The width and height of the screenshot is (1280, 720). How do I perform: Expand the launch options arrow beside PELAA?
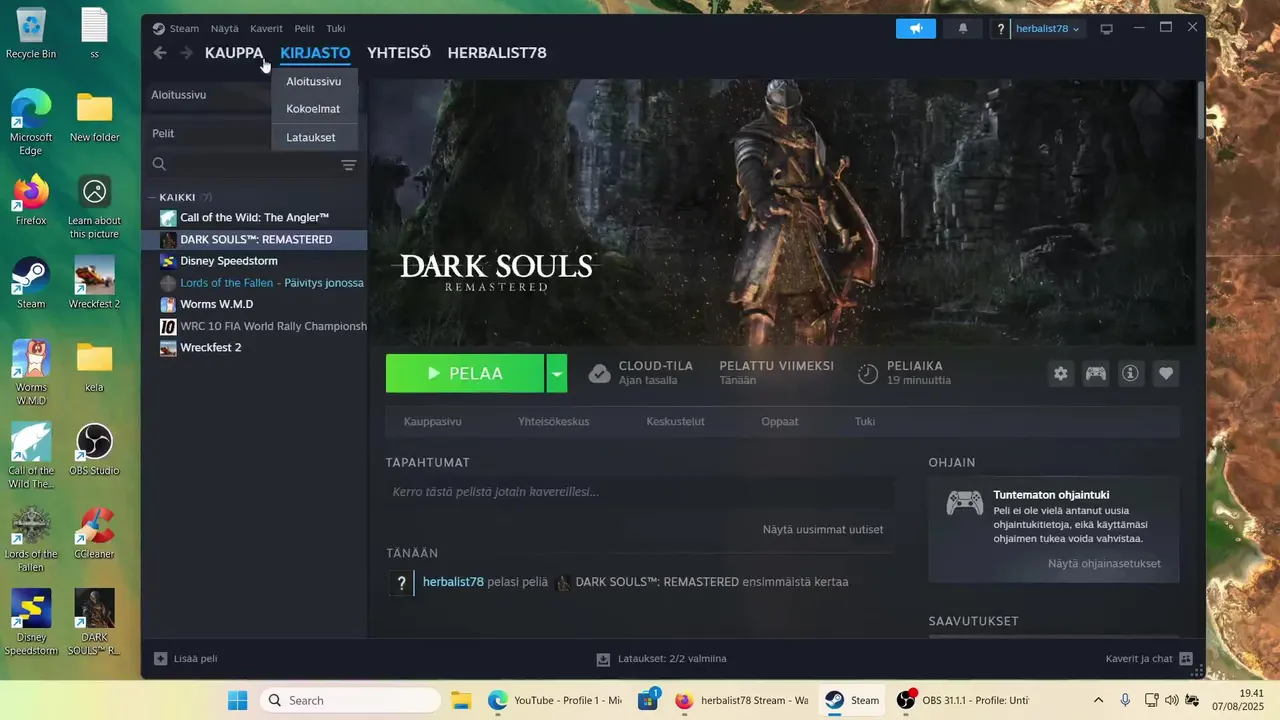click(557, 373)
